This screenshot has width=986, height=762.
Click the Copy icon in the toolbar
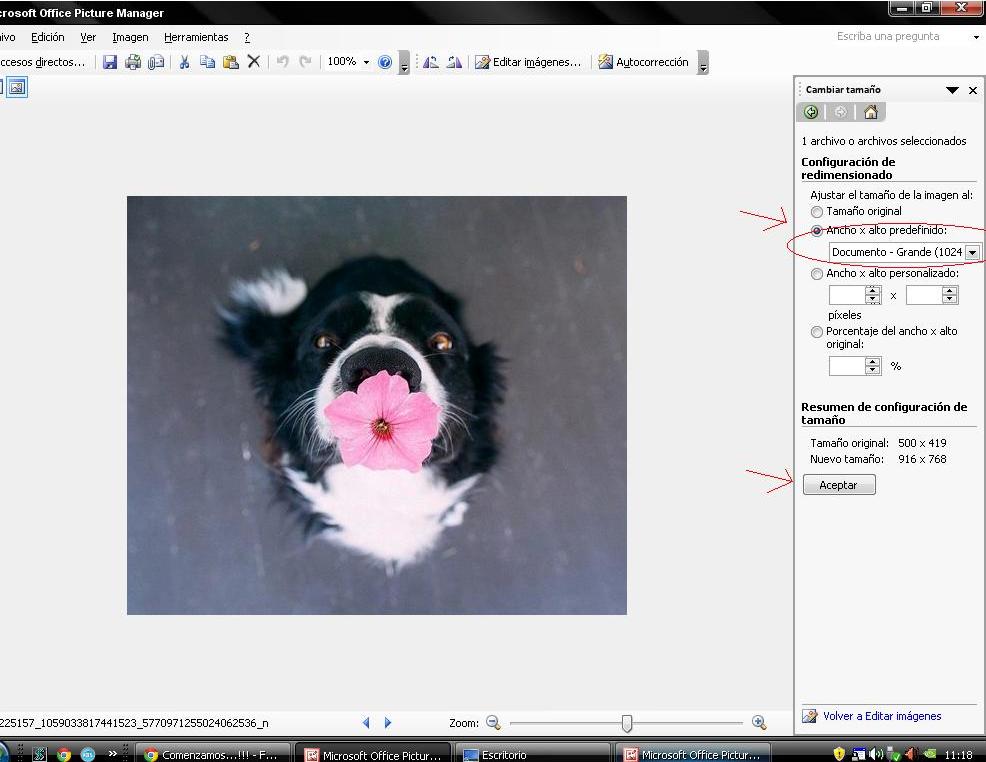point(208,62)
